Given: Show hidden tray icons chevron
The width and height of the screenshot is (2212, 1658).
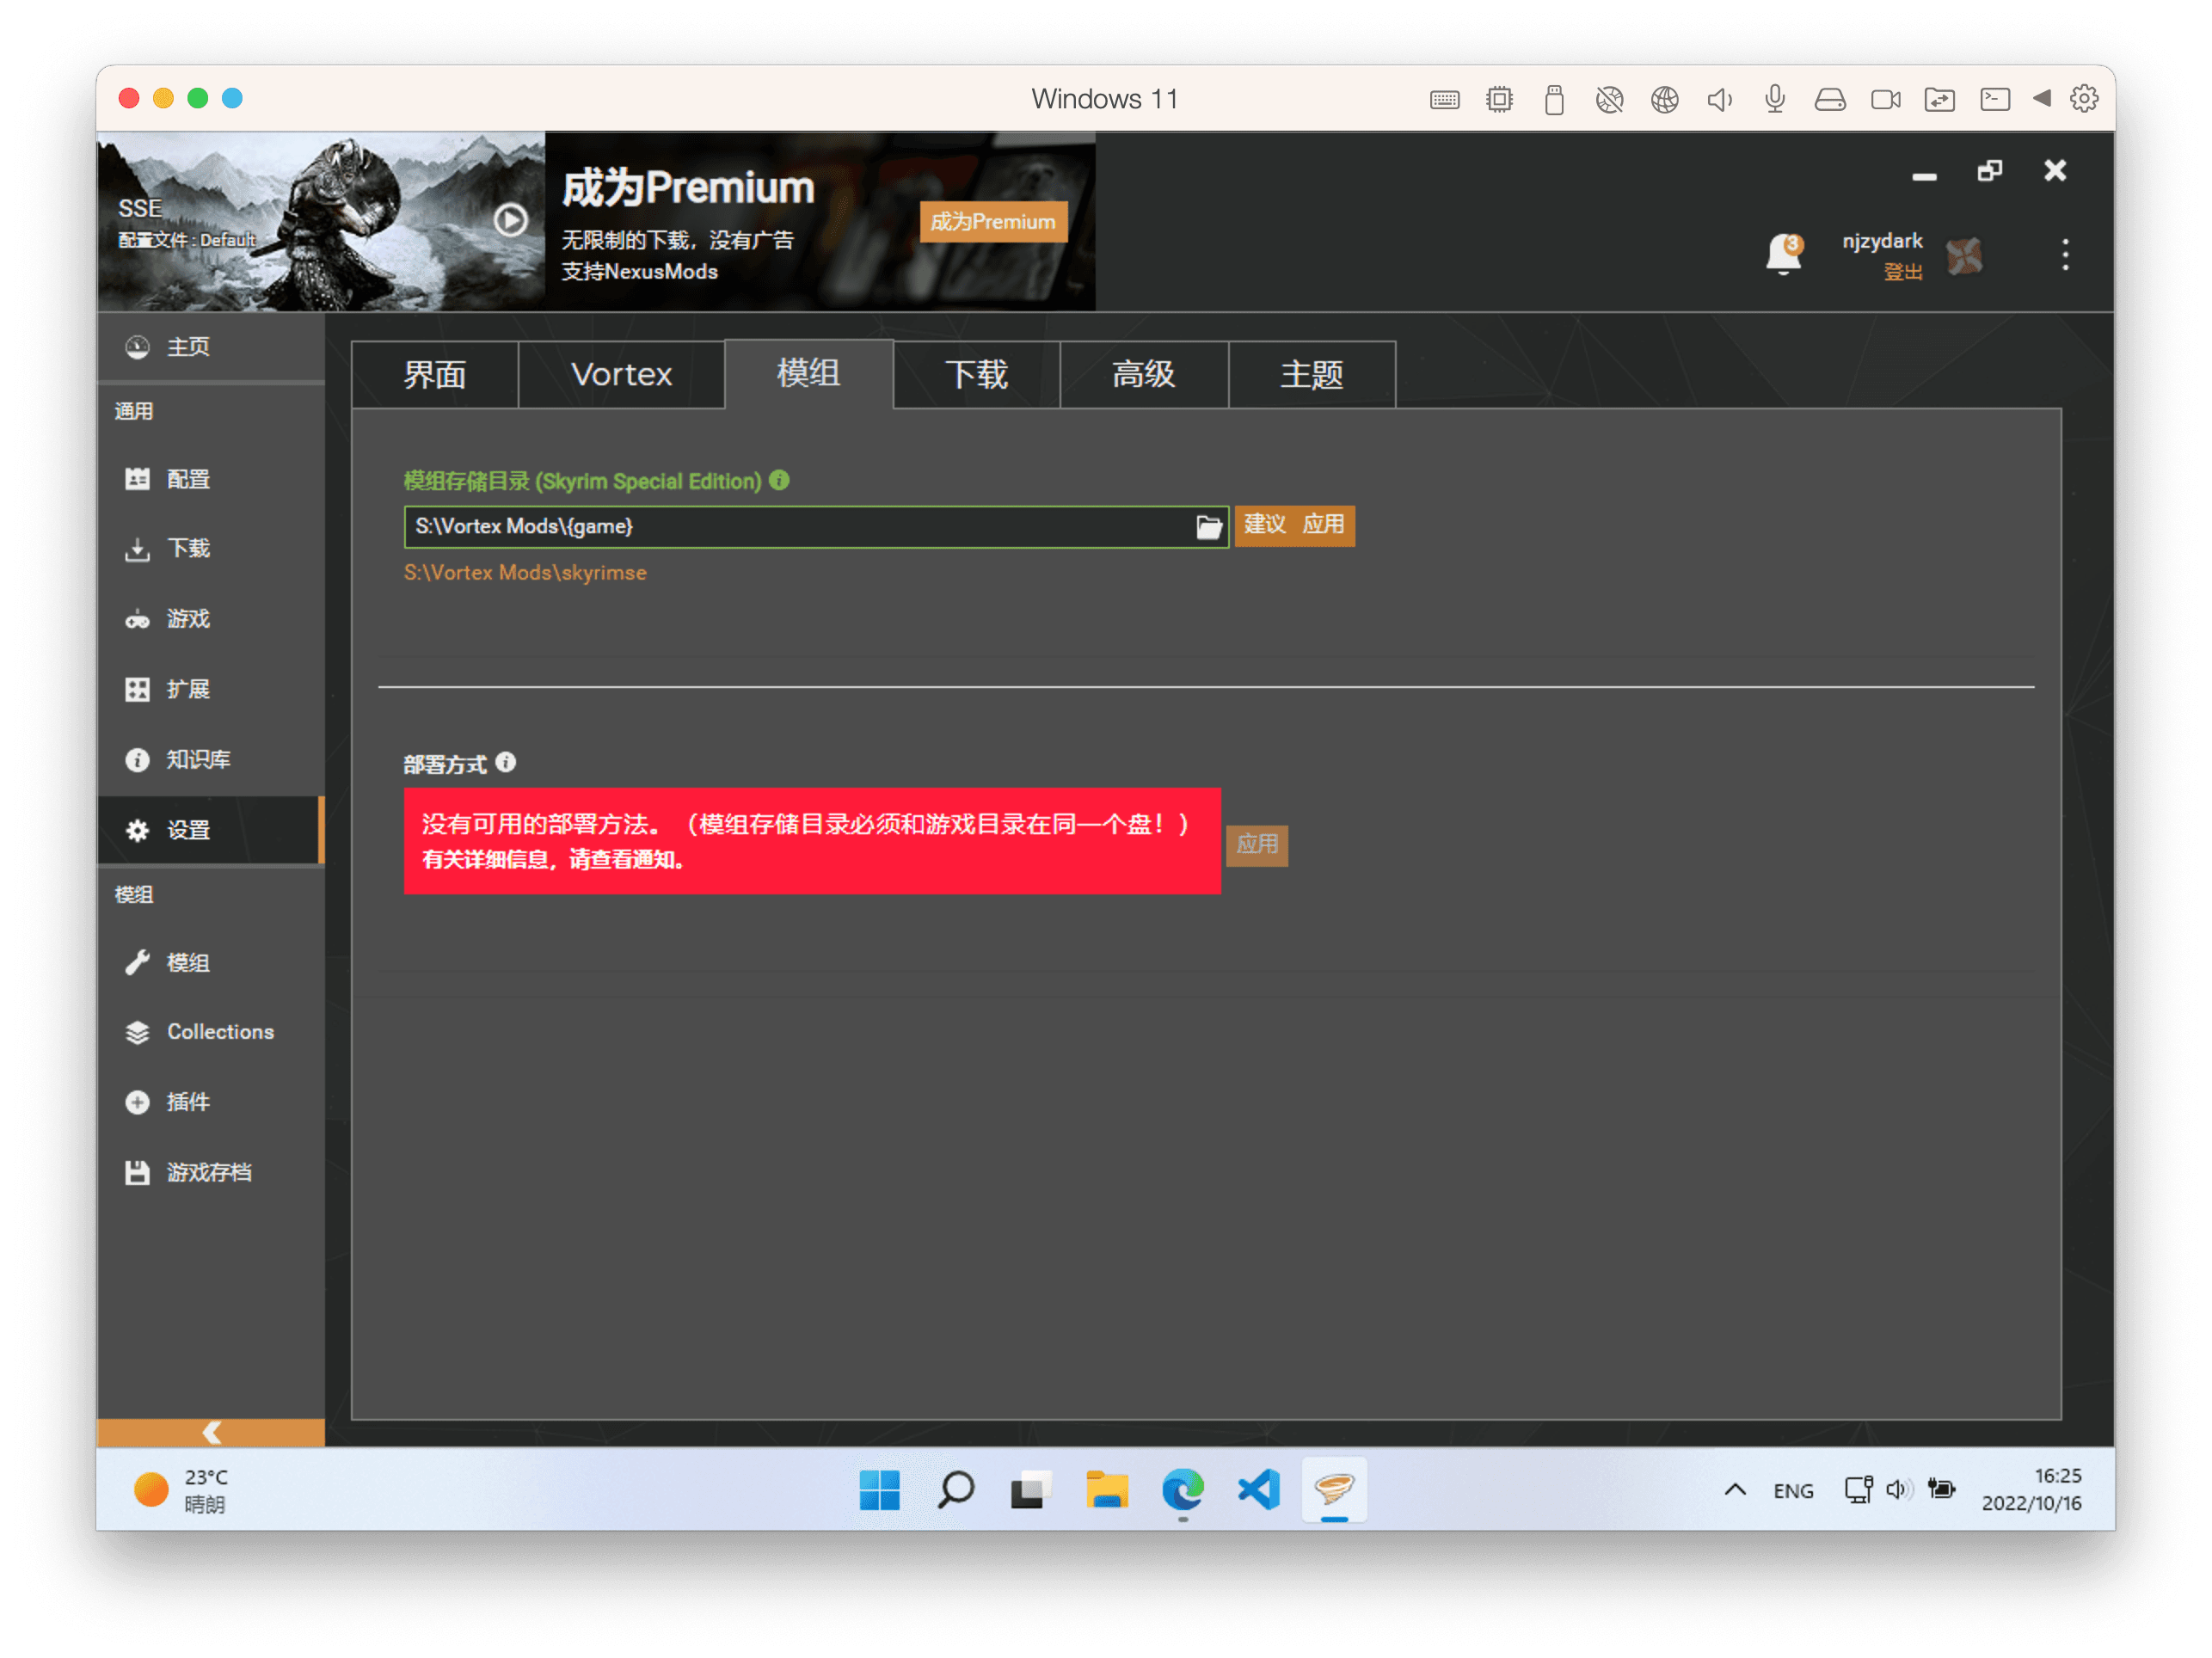Looking at the screenshot, I should tap(1735, 1490).
